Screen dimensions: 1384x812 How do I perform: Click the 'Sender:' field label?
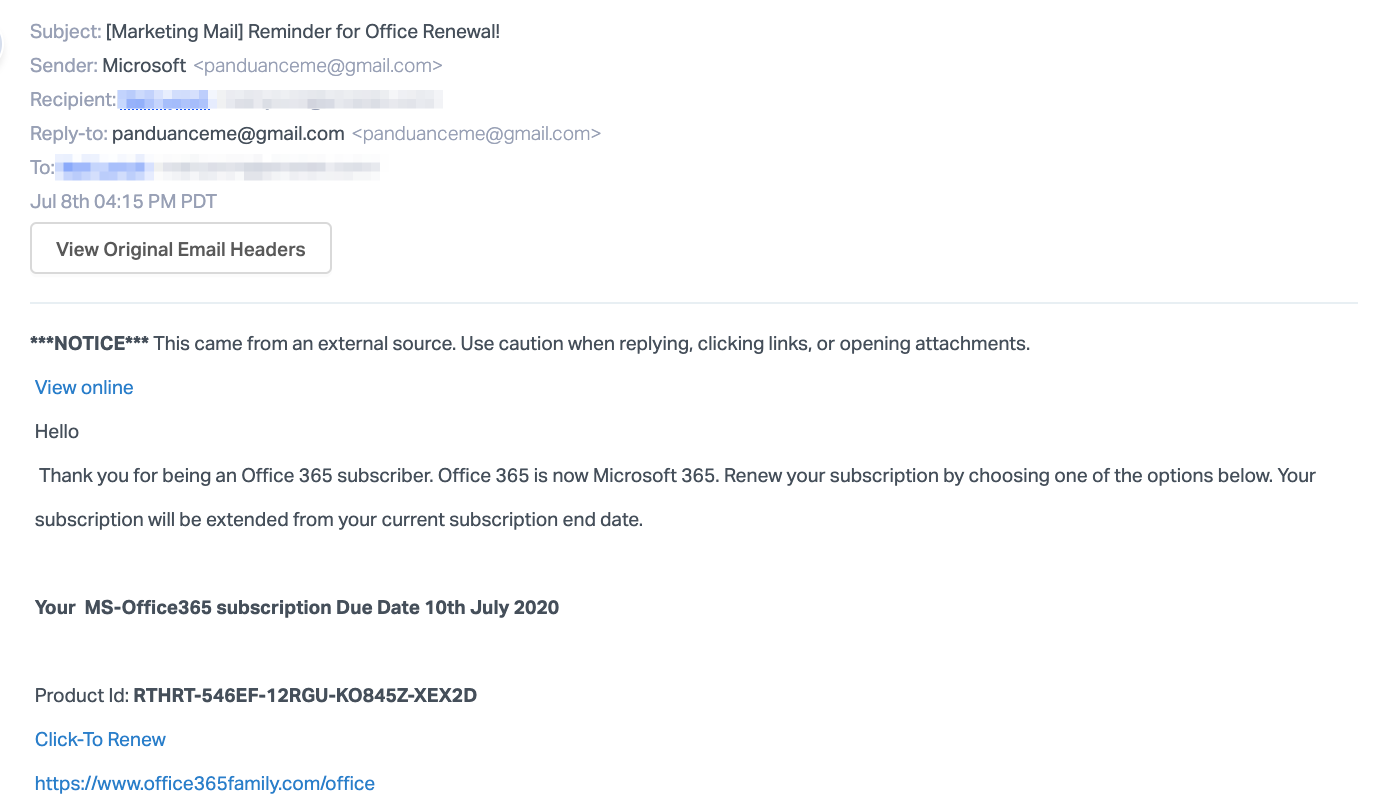click(x=64, y=66)
